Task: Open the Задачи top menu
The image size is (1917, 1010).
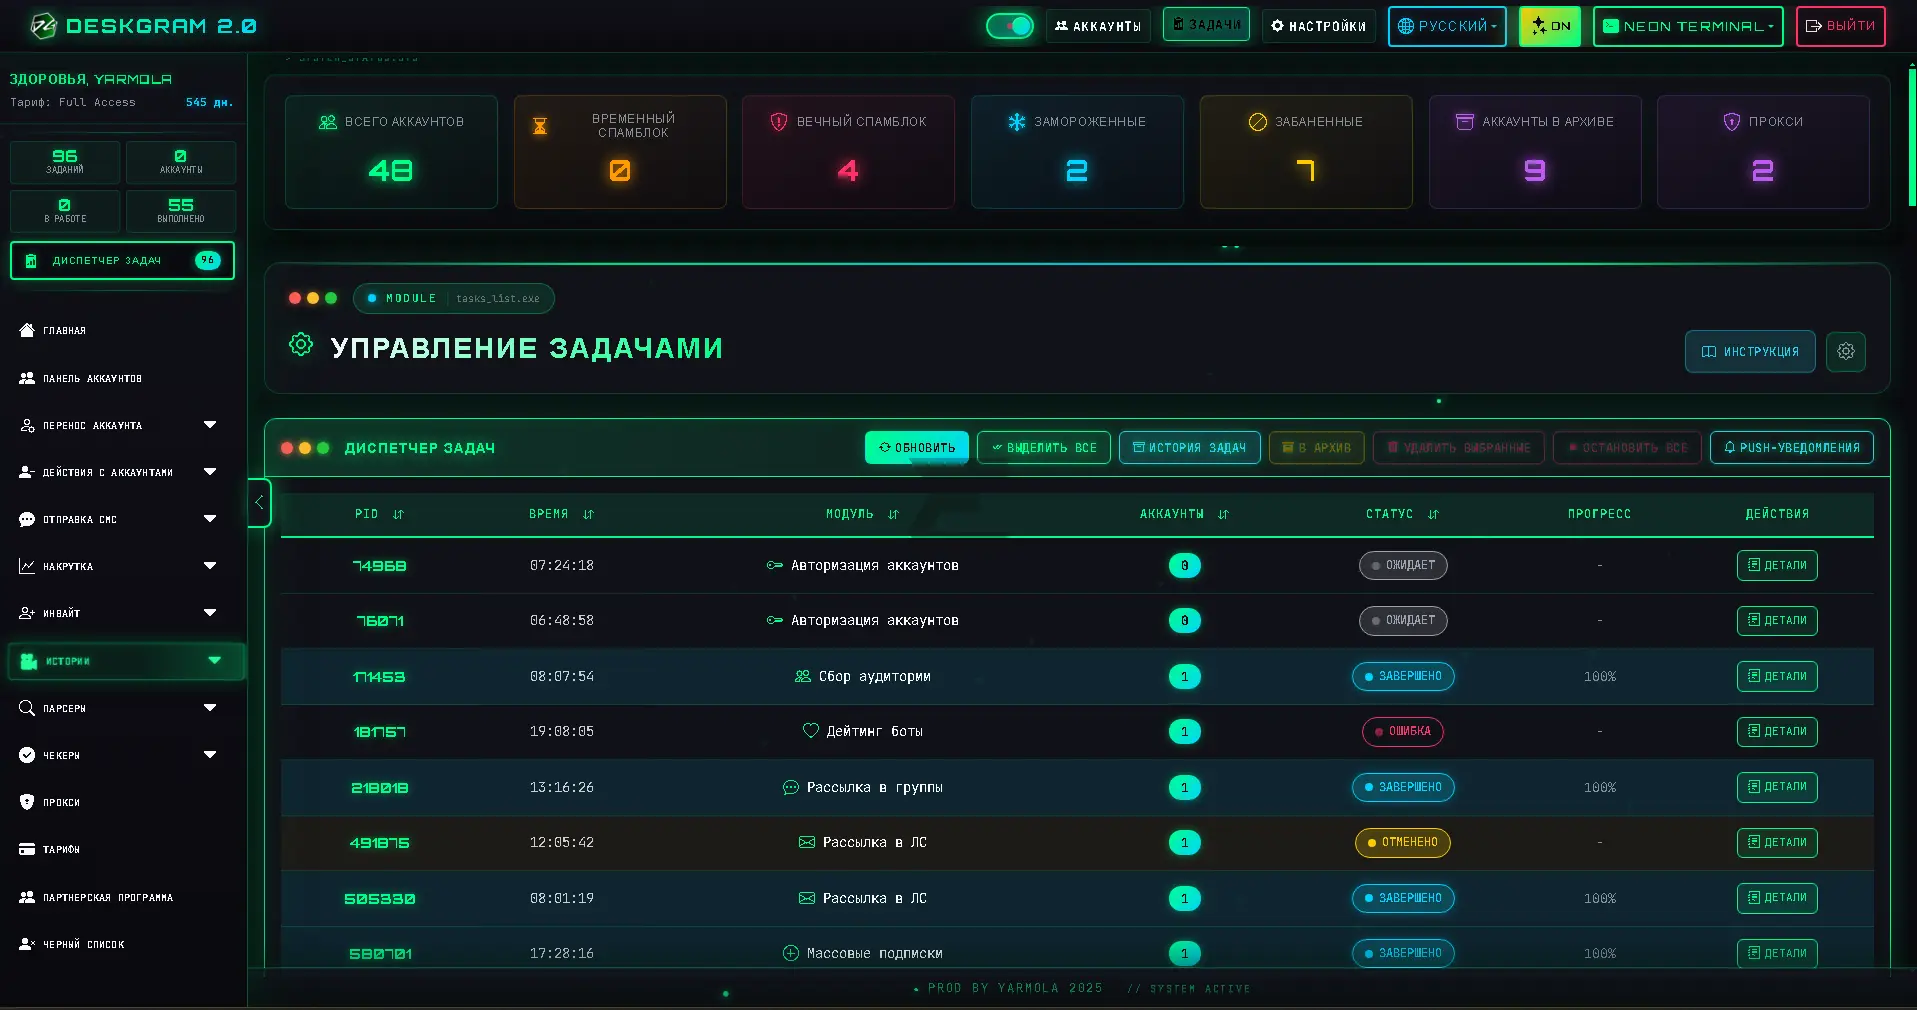Action: 1206,24
